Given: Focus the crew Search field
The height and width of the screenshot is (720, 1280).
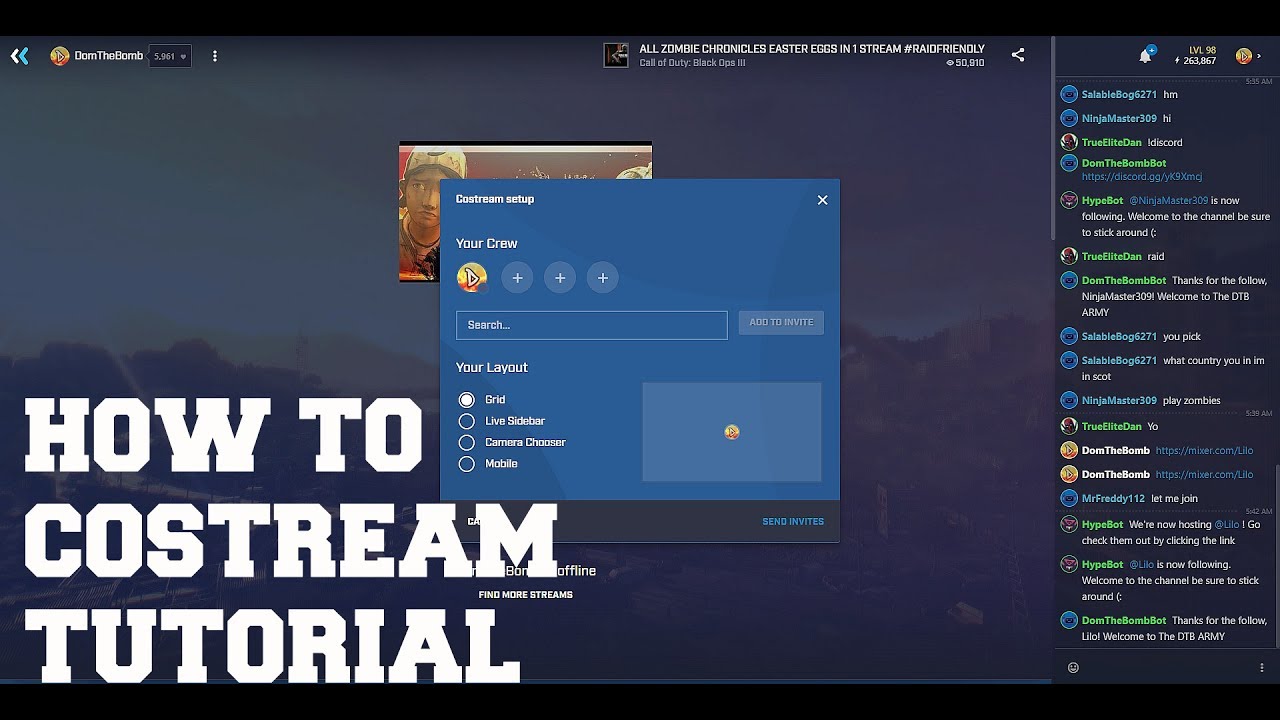Looking at the screenshot, I should (592, 325).
